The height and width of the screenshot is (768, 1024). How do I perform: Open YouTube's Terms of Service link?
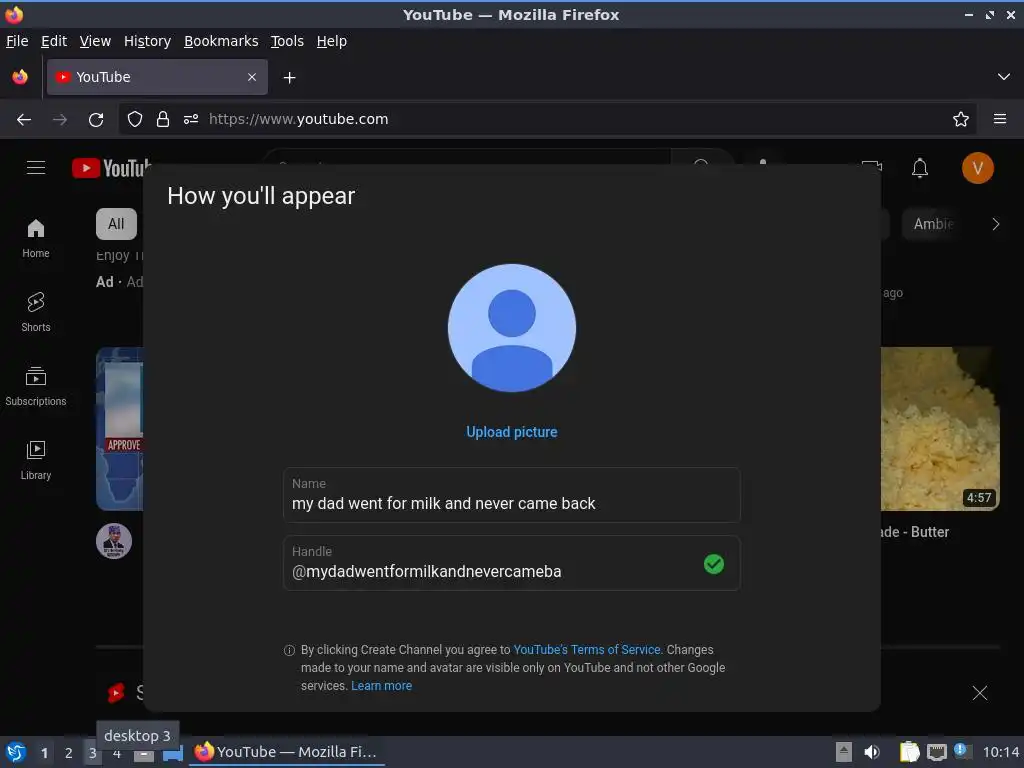[588, 650]
